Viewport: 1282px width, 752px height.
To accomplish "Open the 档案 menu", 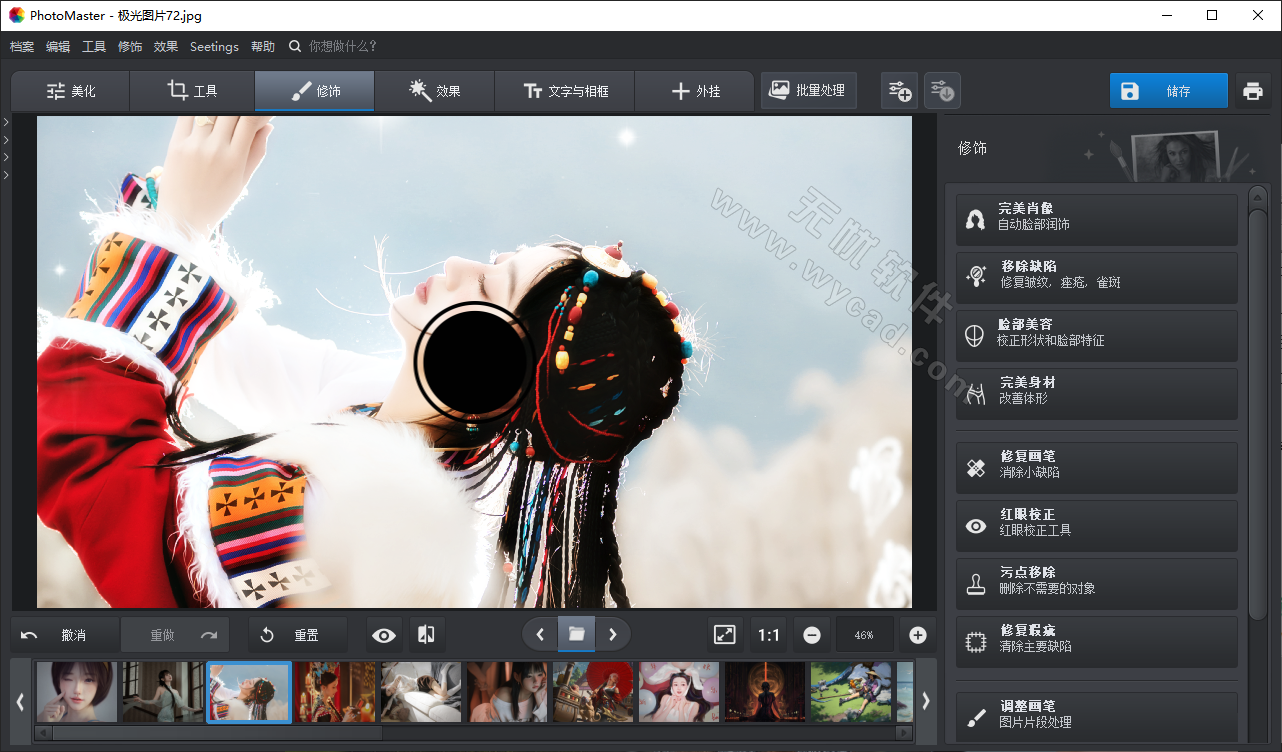I will click(x=21, y=46).
